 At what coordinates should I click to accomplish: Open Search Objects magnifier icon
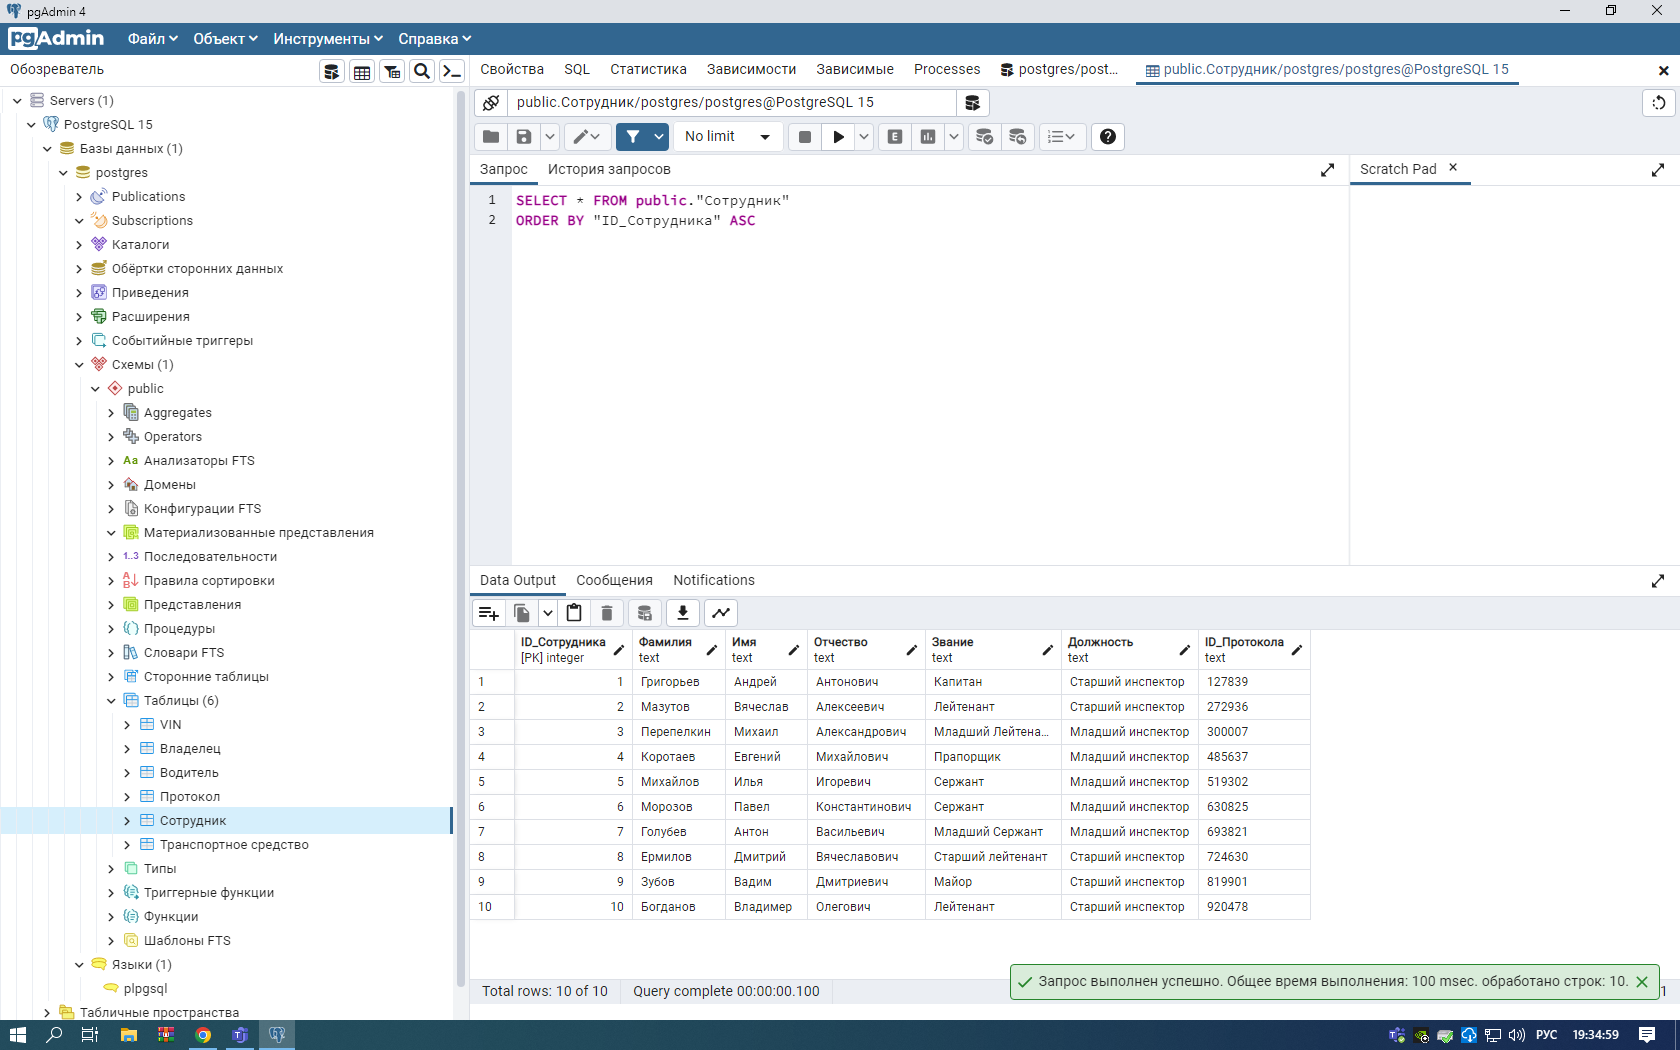(x=422, y=71)
